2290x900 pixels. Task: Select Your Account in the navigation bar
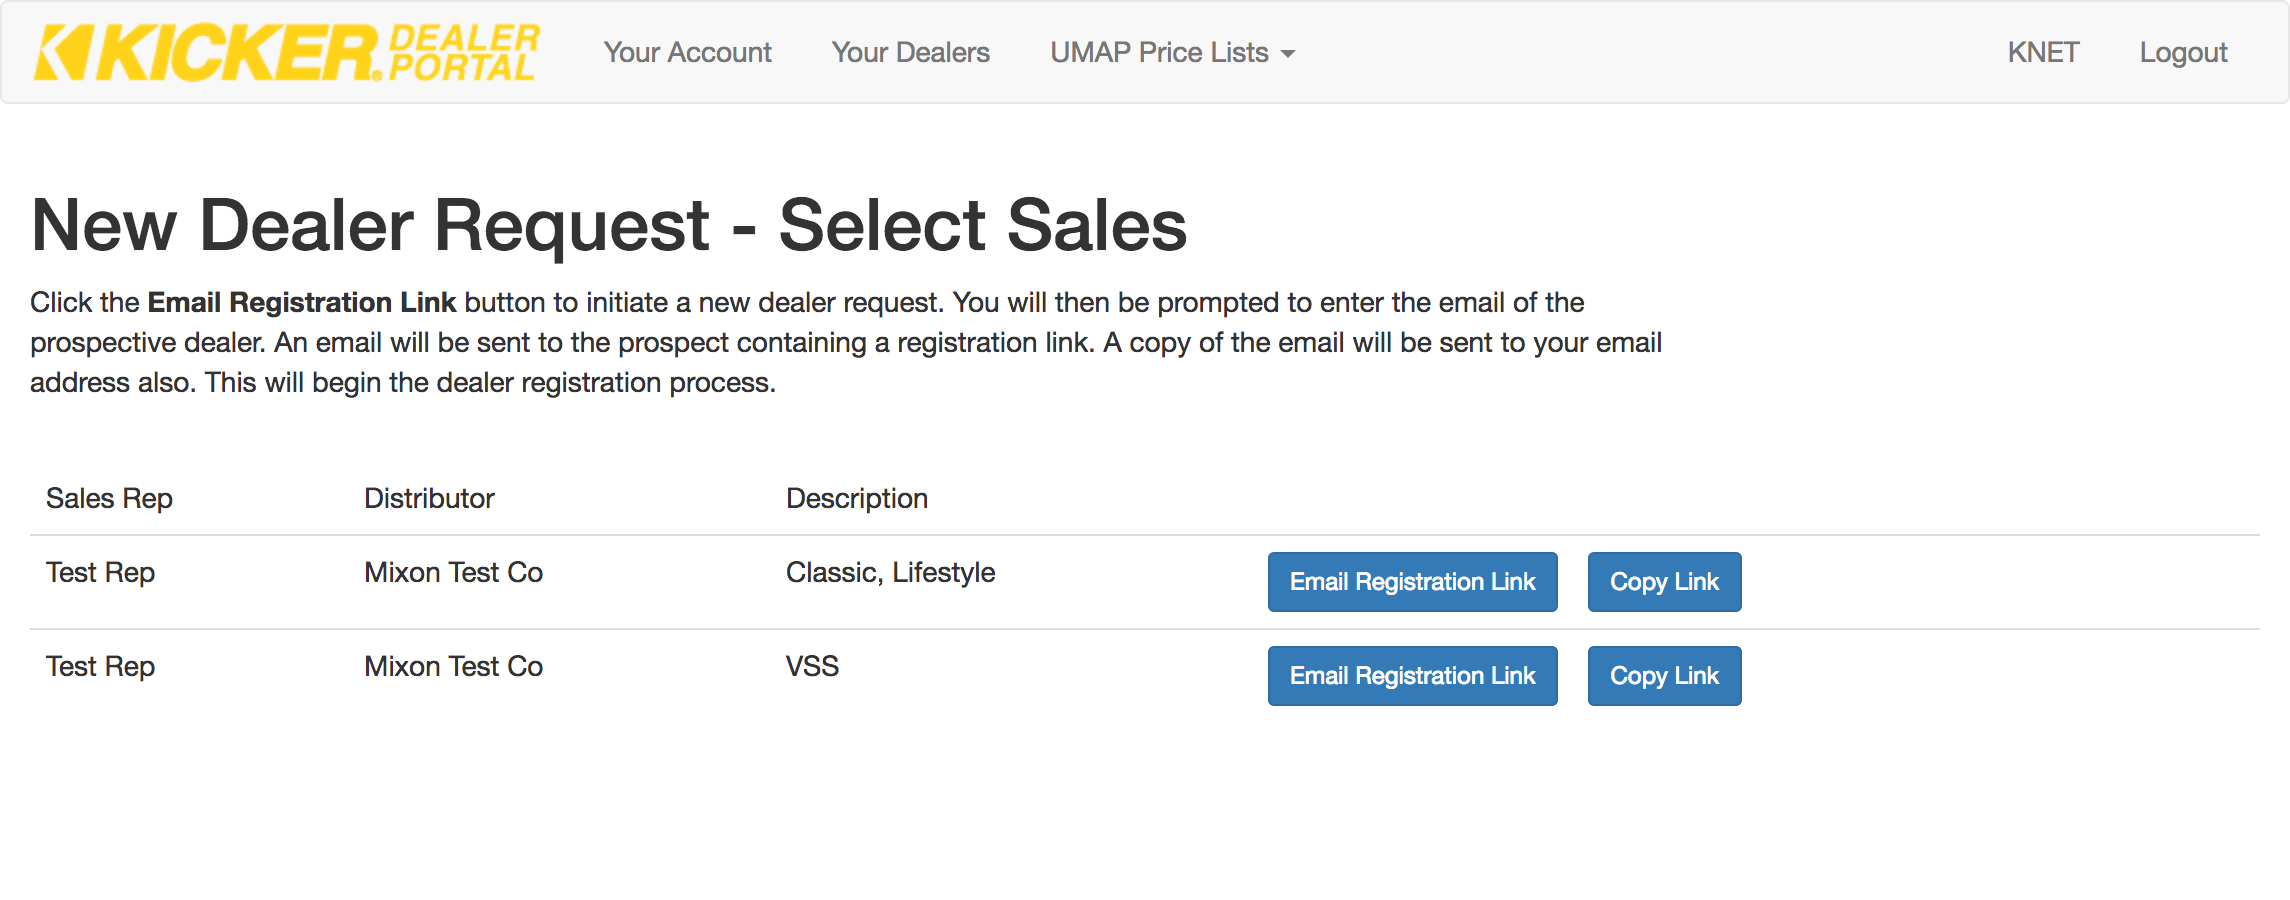click(x=688, y=52)
